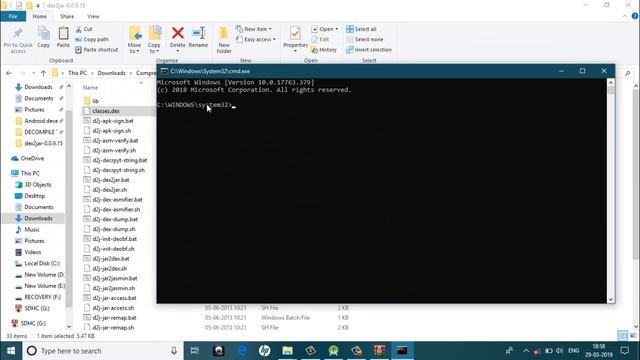The image size is (640, 360).
Task: Open the Action Center notifications icon
Action: click(x=624, y=351)
